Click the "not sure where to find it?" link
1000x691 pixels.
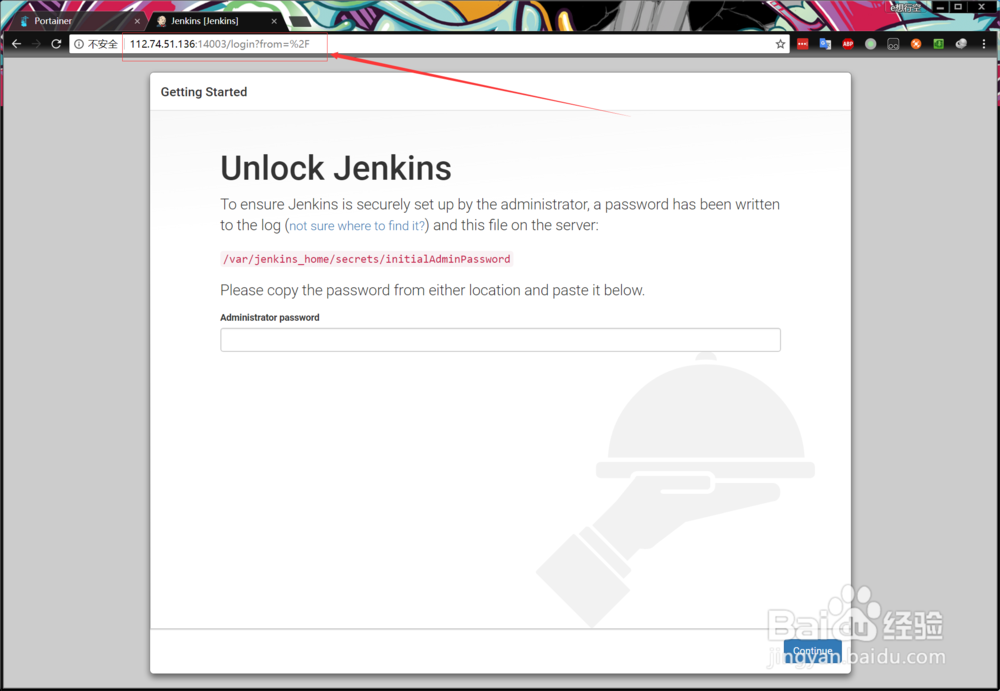tap(356, 225)
